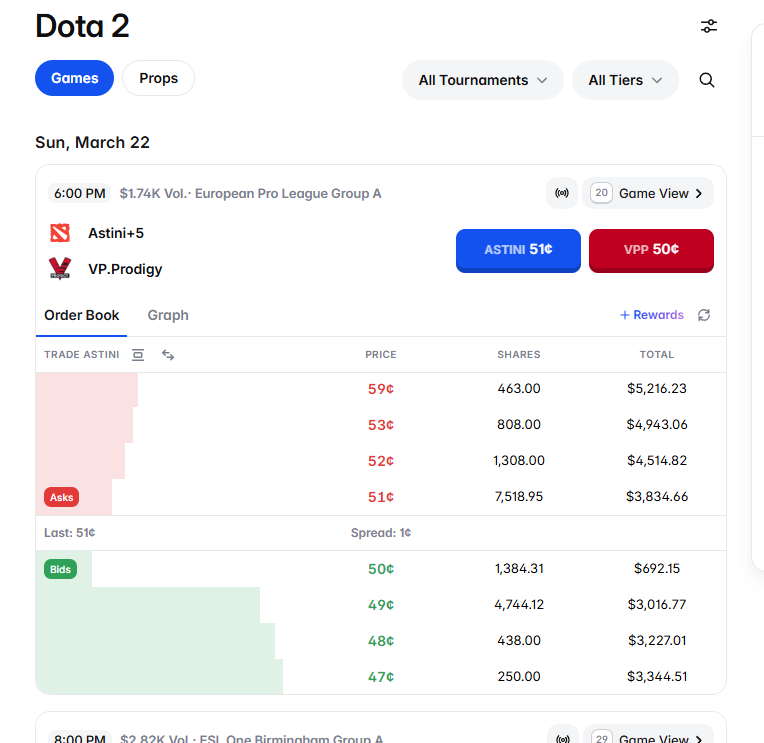Select the 48¢ bid price
This screenshot has width=764, height=743.
tap(381, 641)
